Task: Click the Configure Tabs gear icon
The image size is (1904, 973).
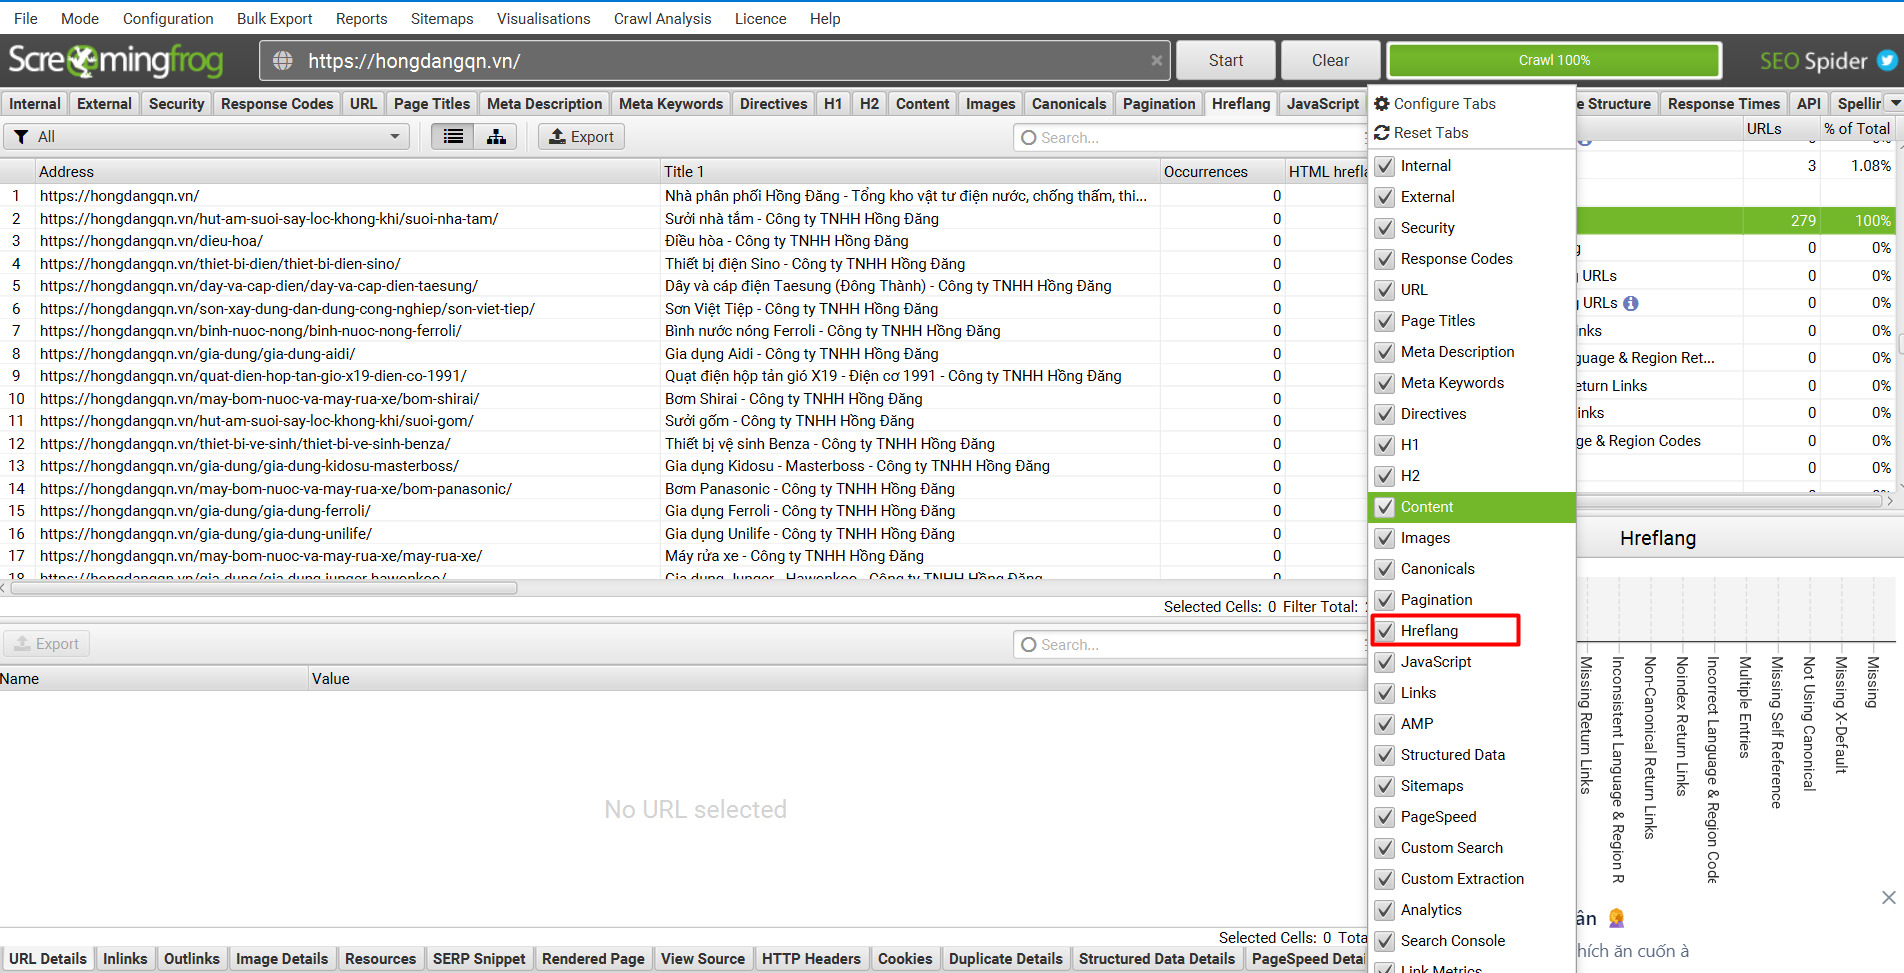Action: [1382, 104]
